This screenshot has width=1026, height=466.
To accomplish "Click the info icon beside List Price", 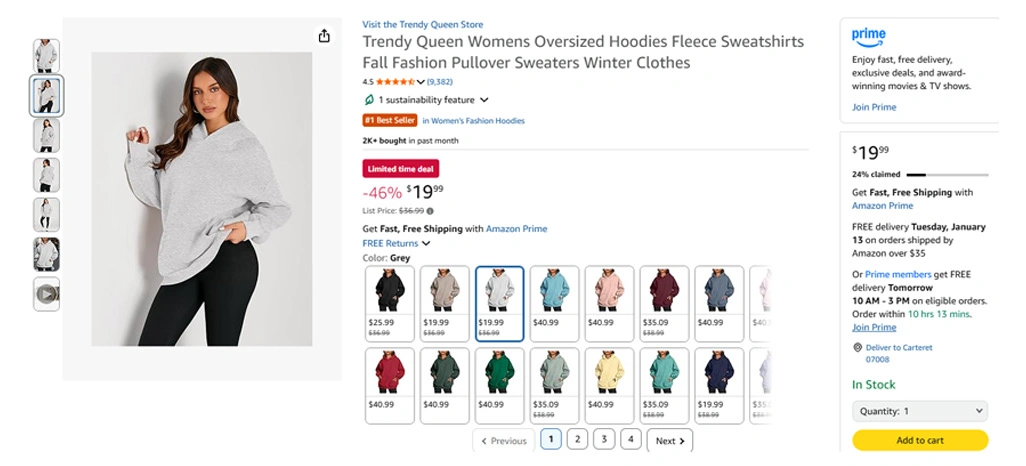I will coord(430,211).
